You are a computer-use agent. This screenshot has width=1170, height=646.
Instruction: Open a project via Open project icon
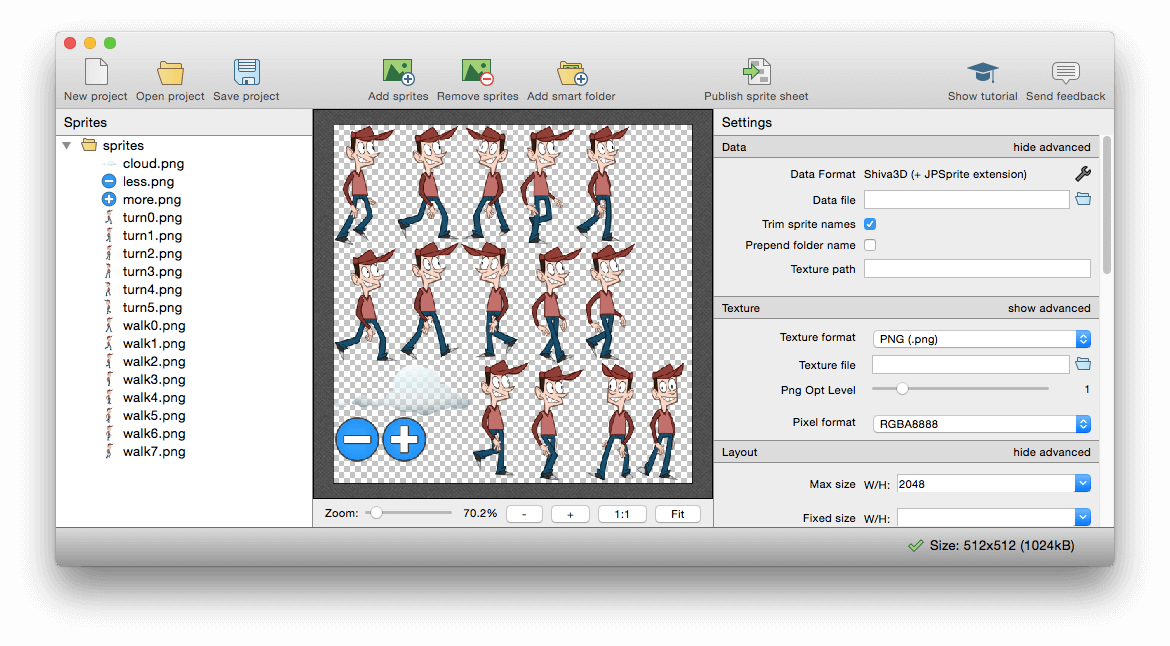point(170,73)
